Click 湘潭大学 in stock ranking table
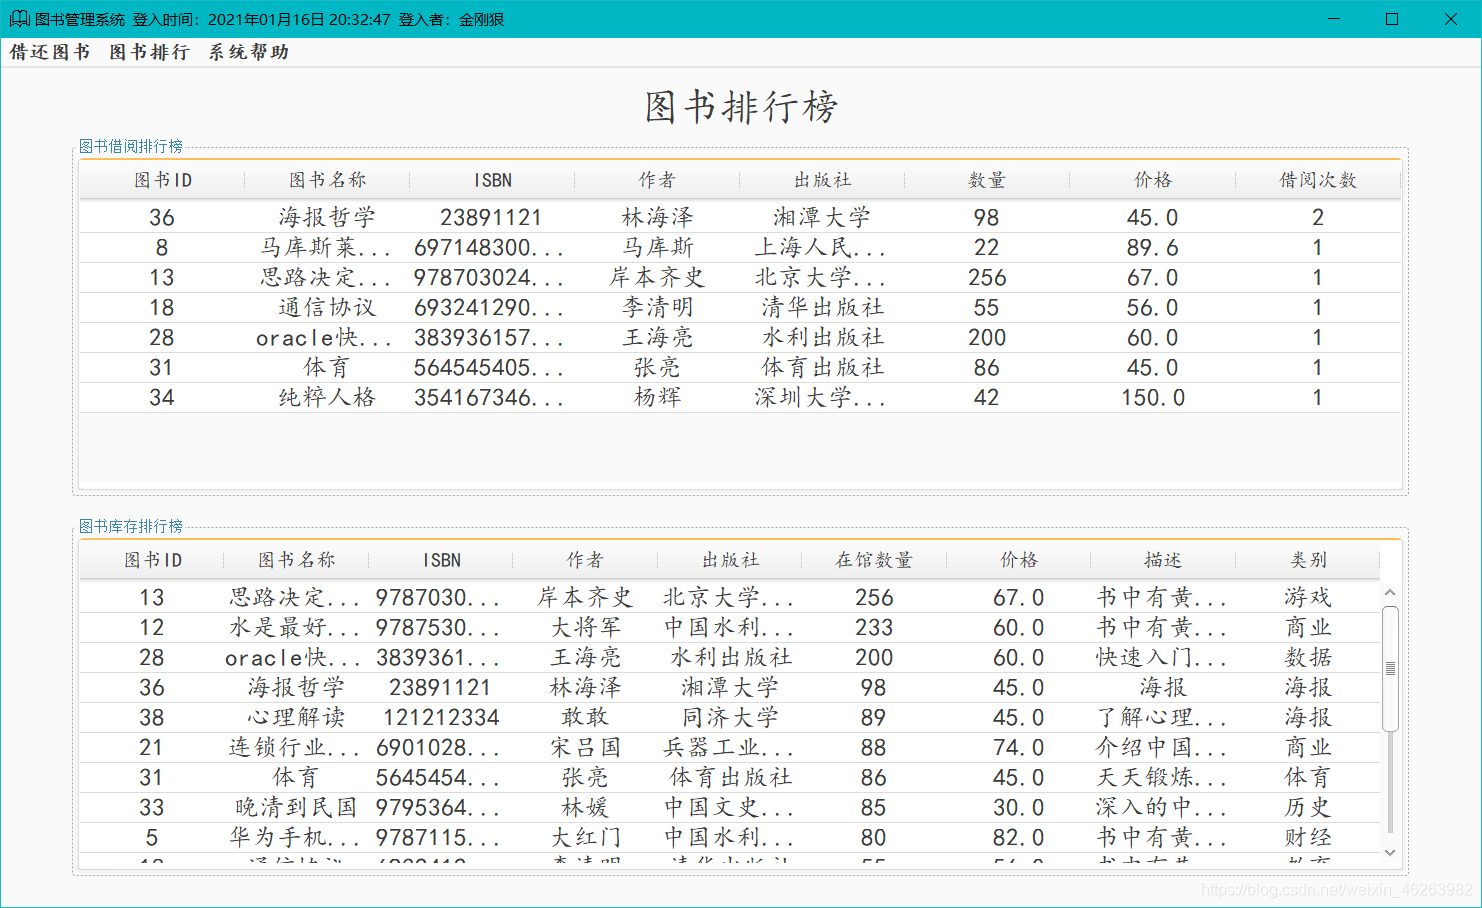1482x908 pixels. point(730,687)
